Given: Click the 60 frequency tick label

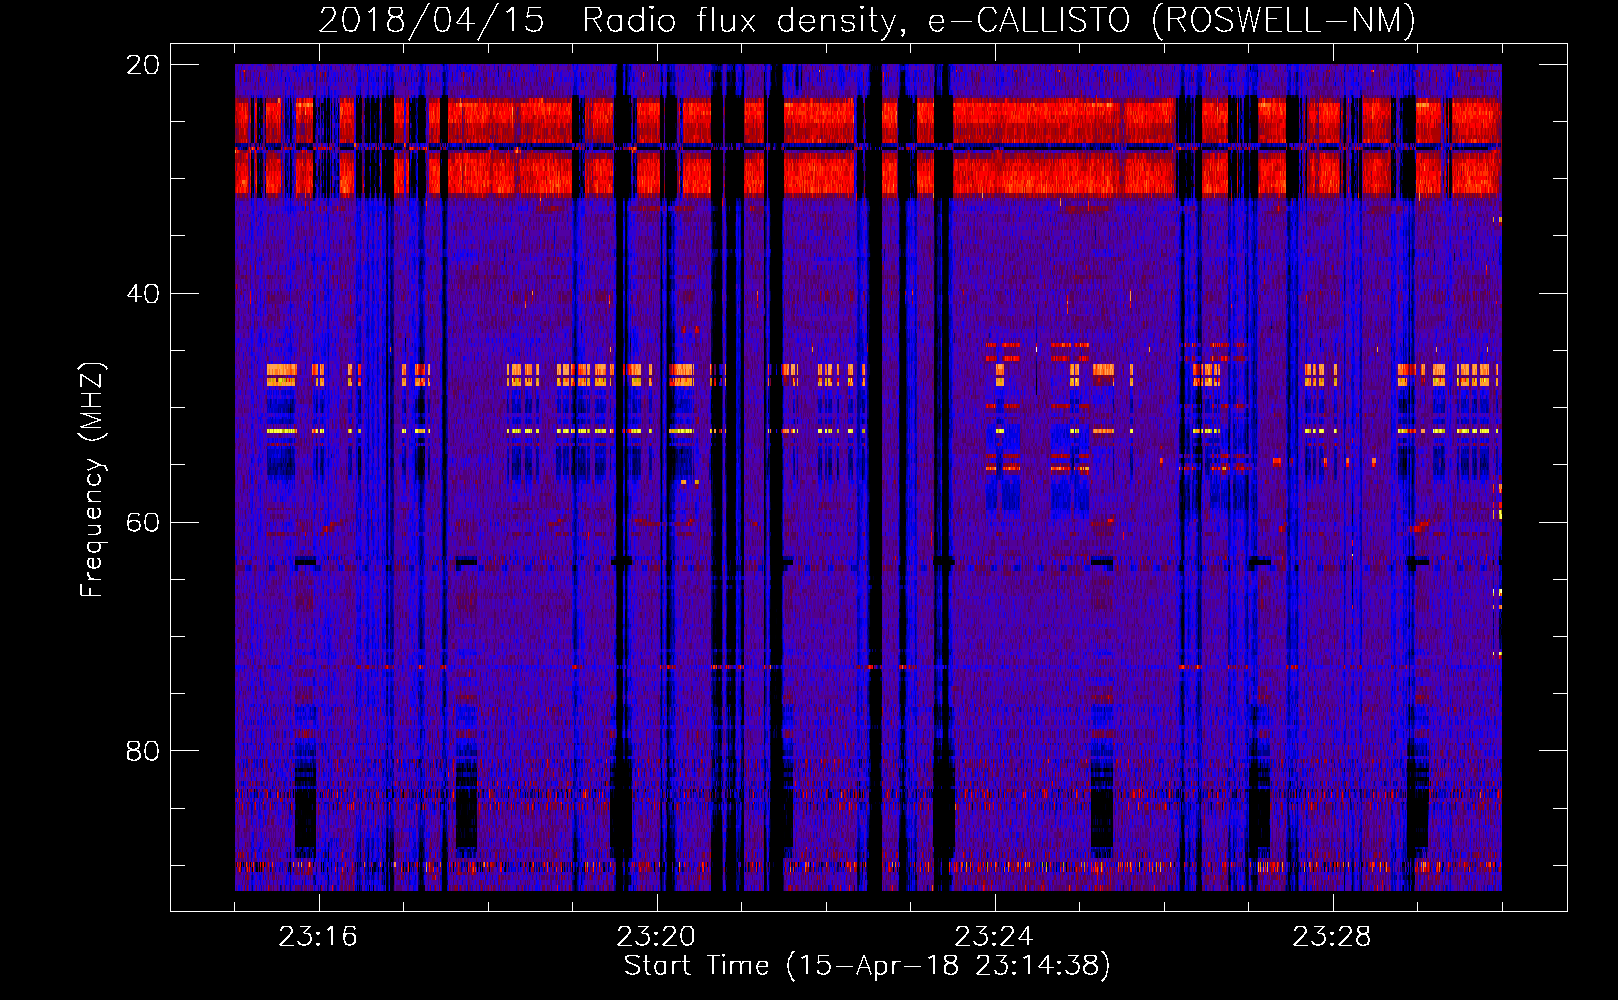Looking at the screenshot, I should 142,522.
